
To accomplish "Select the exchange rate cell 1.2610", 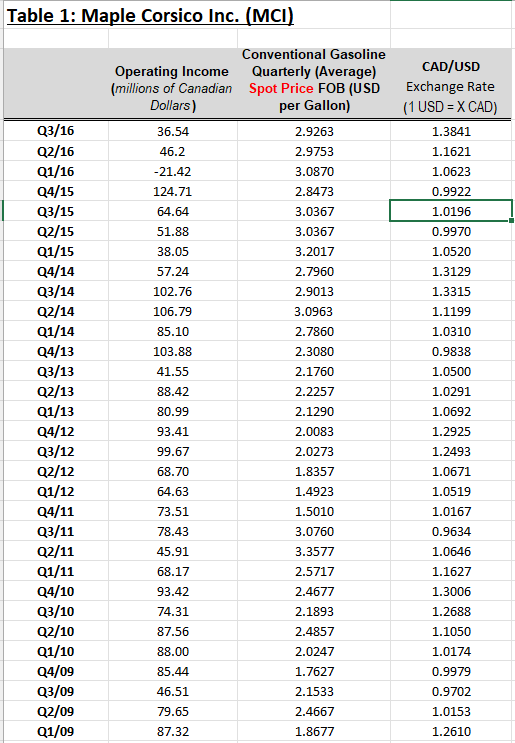I will pos(451,732).
